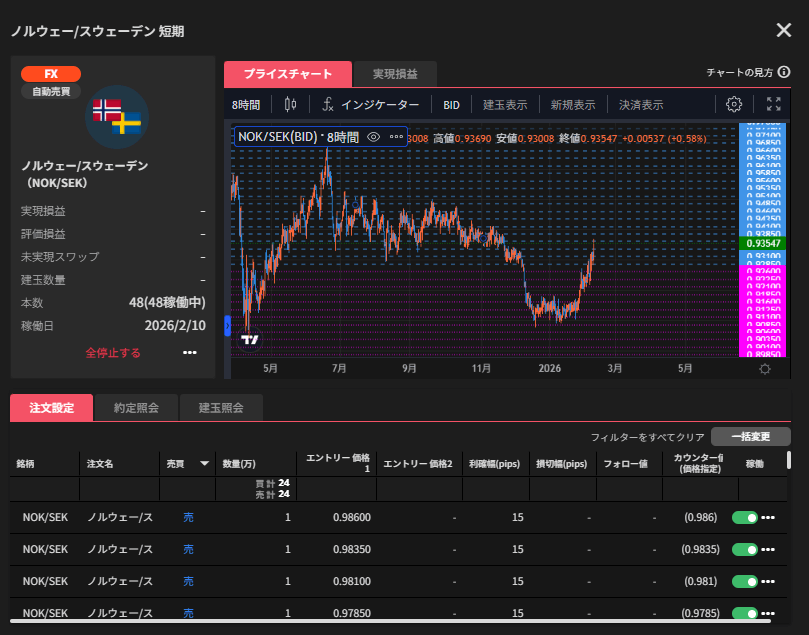This screenshot has height=635, width=809.
Task: Switch off the 0.98100 order toggle
Action: point(745,582)
